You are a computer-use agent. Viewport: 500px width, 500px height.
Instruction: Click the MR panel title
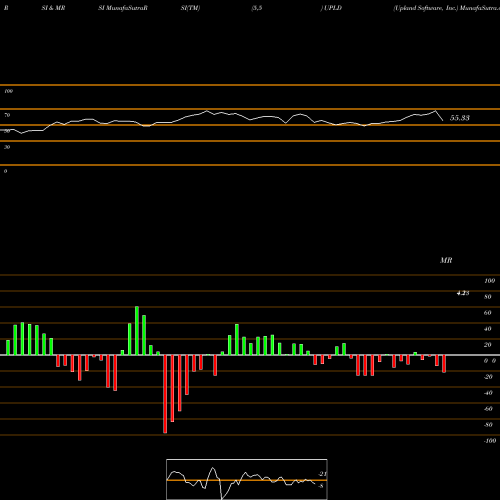pyautogui.click(x=446, y=260)
